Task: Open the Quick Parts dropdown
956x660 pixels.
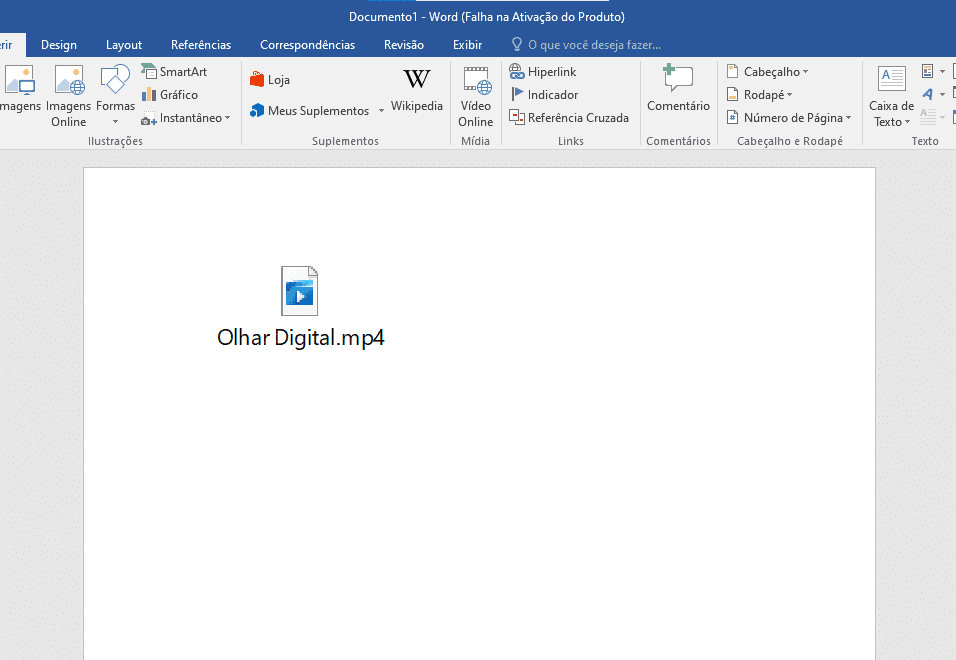Action: 933,71
